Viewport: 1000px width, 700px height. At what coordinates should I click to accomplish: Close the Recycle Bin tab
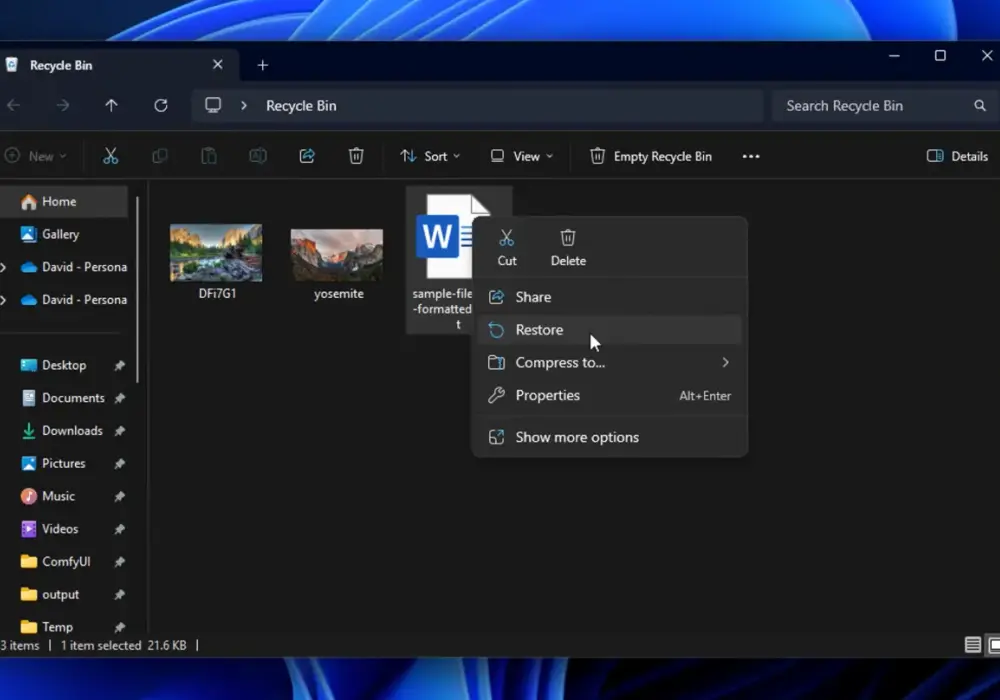[x=217, y=64]
